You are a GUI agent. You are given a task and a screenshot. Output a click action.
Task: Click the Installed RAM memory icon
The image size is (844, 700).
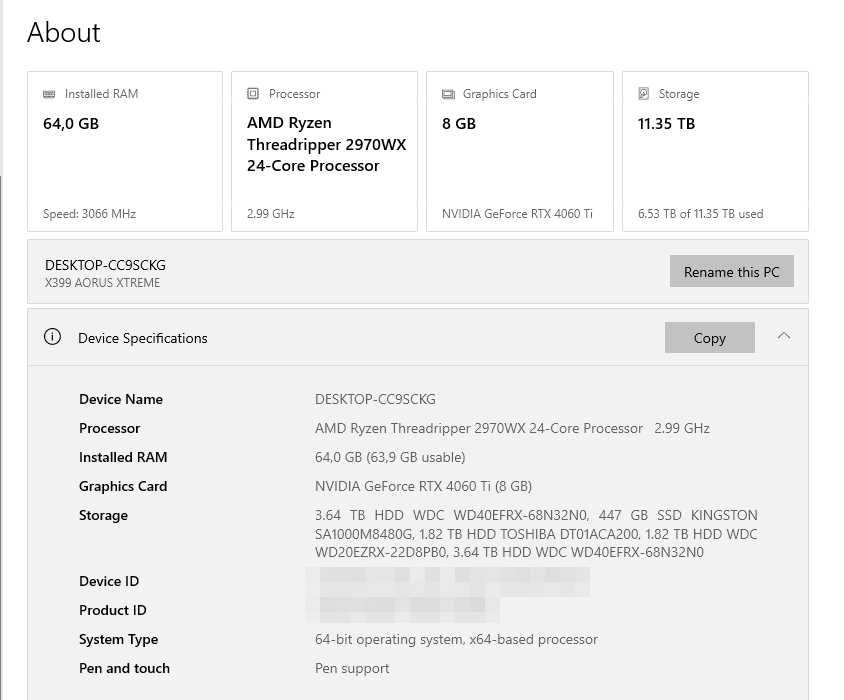49,94
